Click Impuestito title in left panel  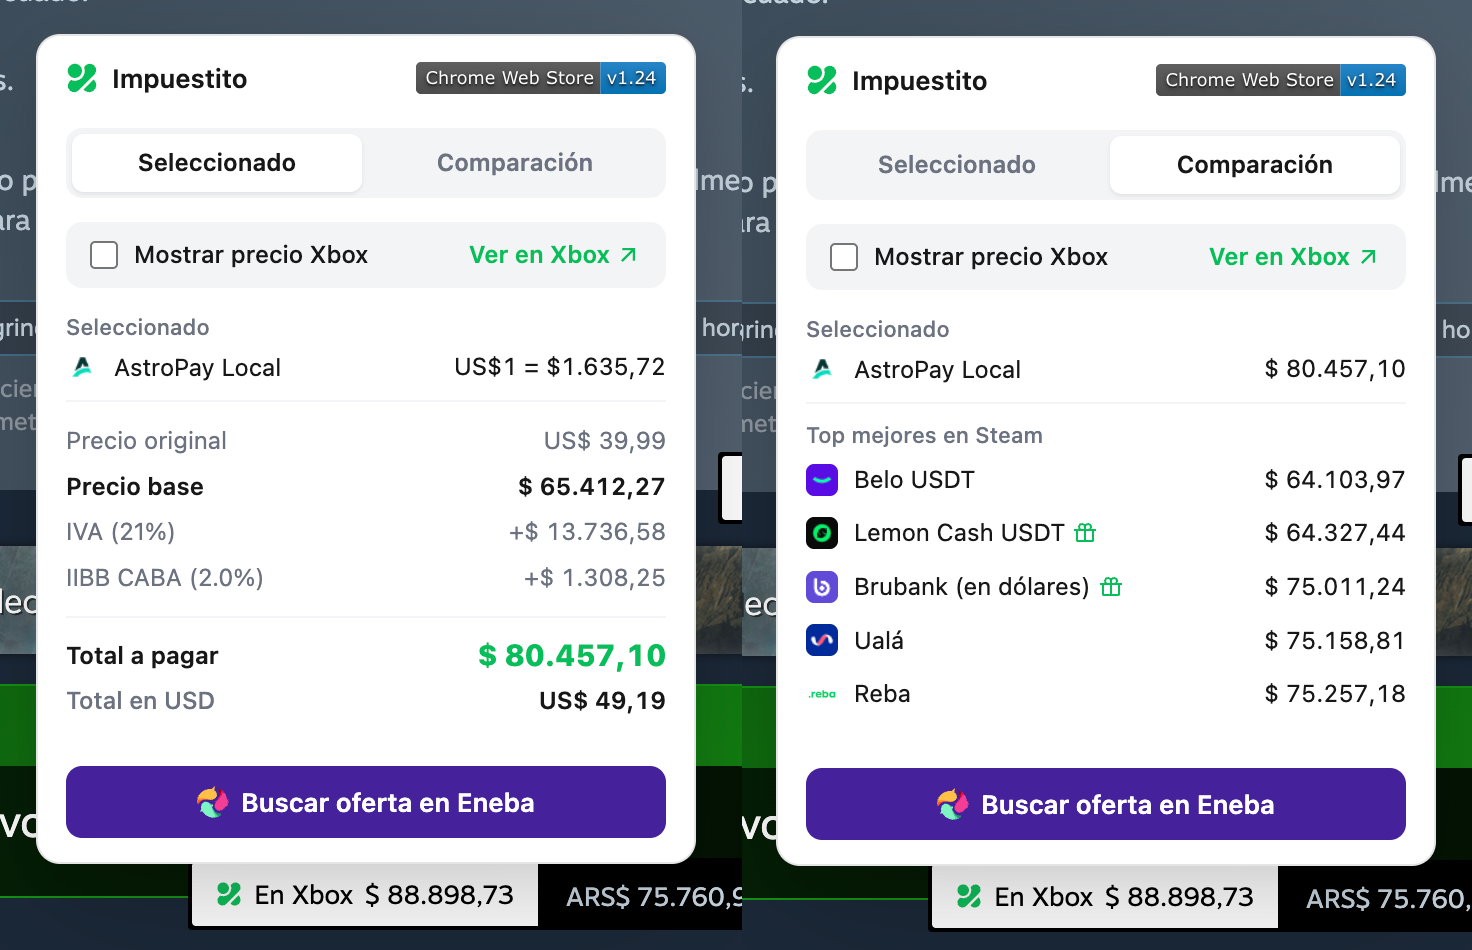point(180,79)
